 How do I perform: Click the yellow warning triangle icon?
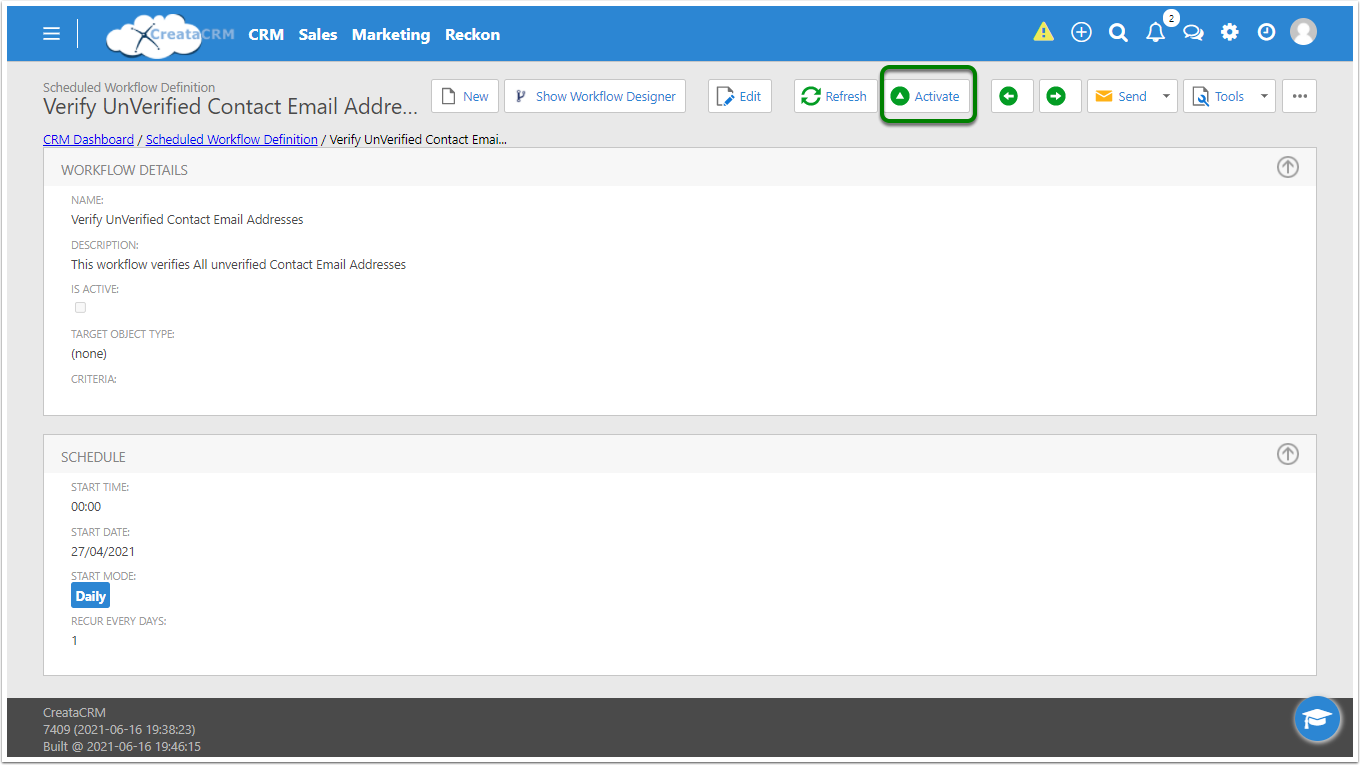pyautogui.click(x=1043, y=32)
